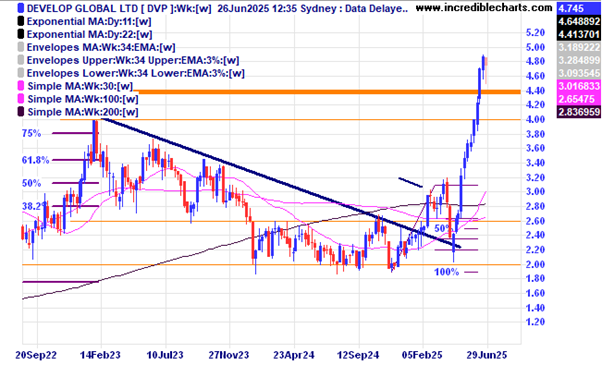Select the Exponential MA:Dy:11:[w] legend label

click(89, 21)
